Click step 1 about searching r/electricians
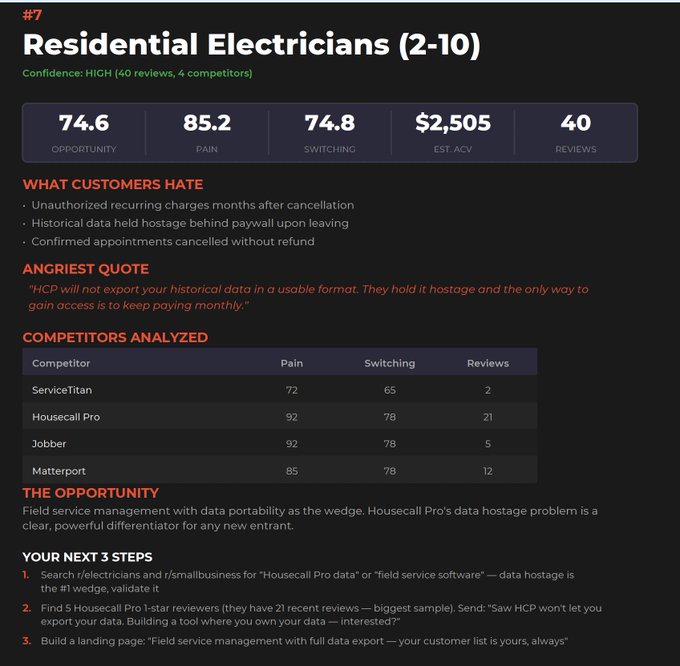This screenshot has width=680, height=666. tap(307, 582)
